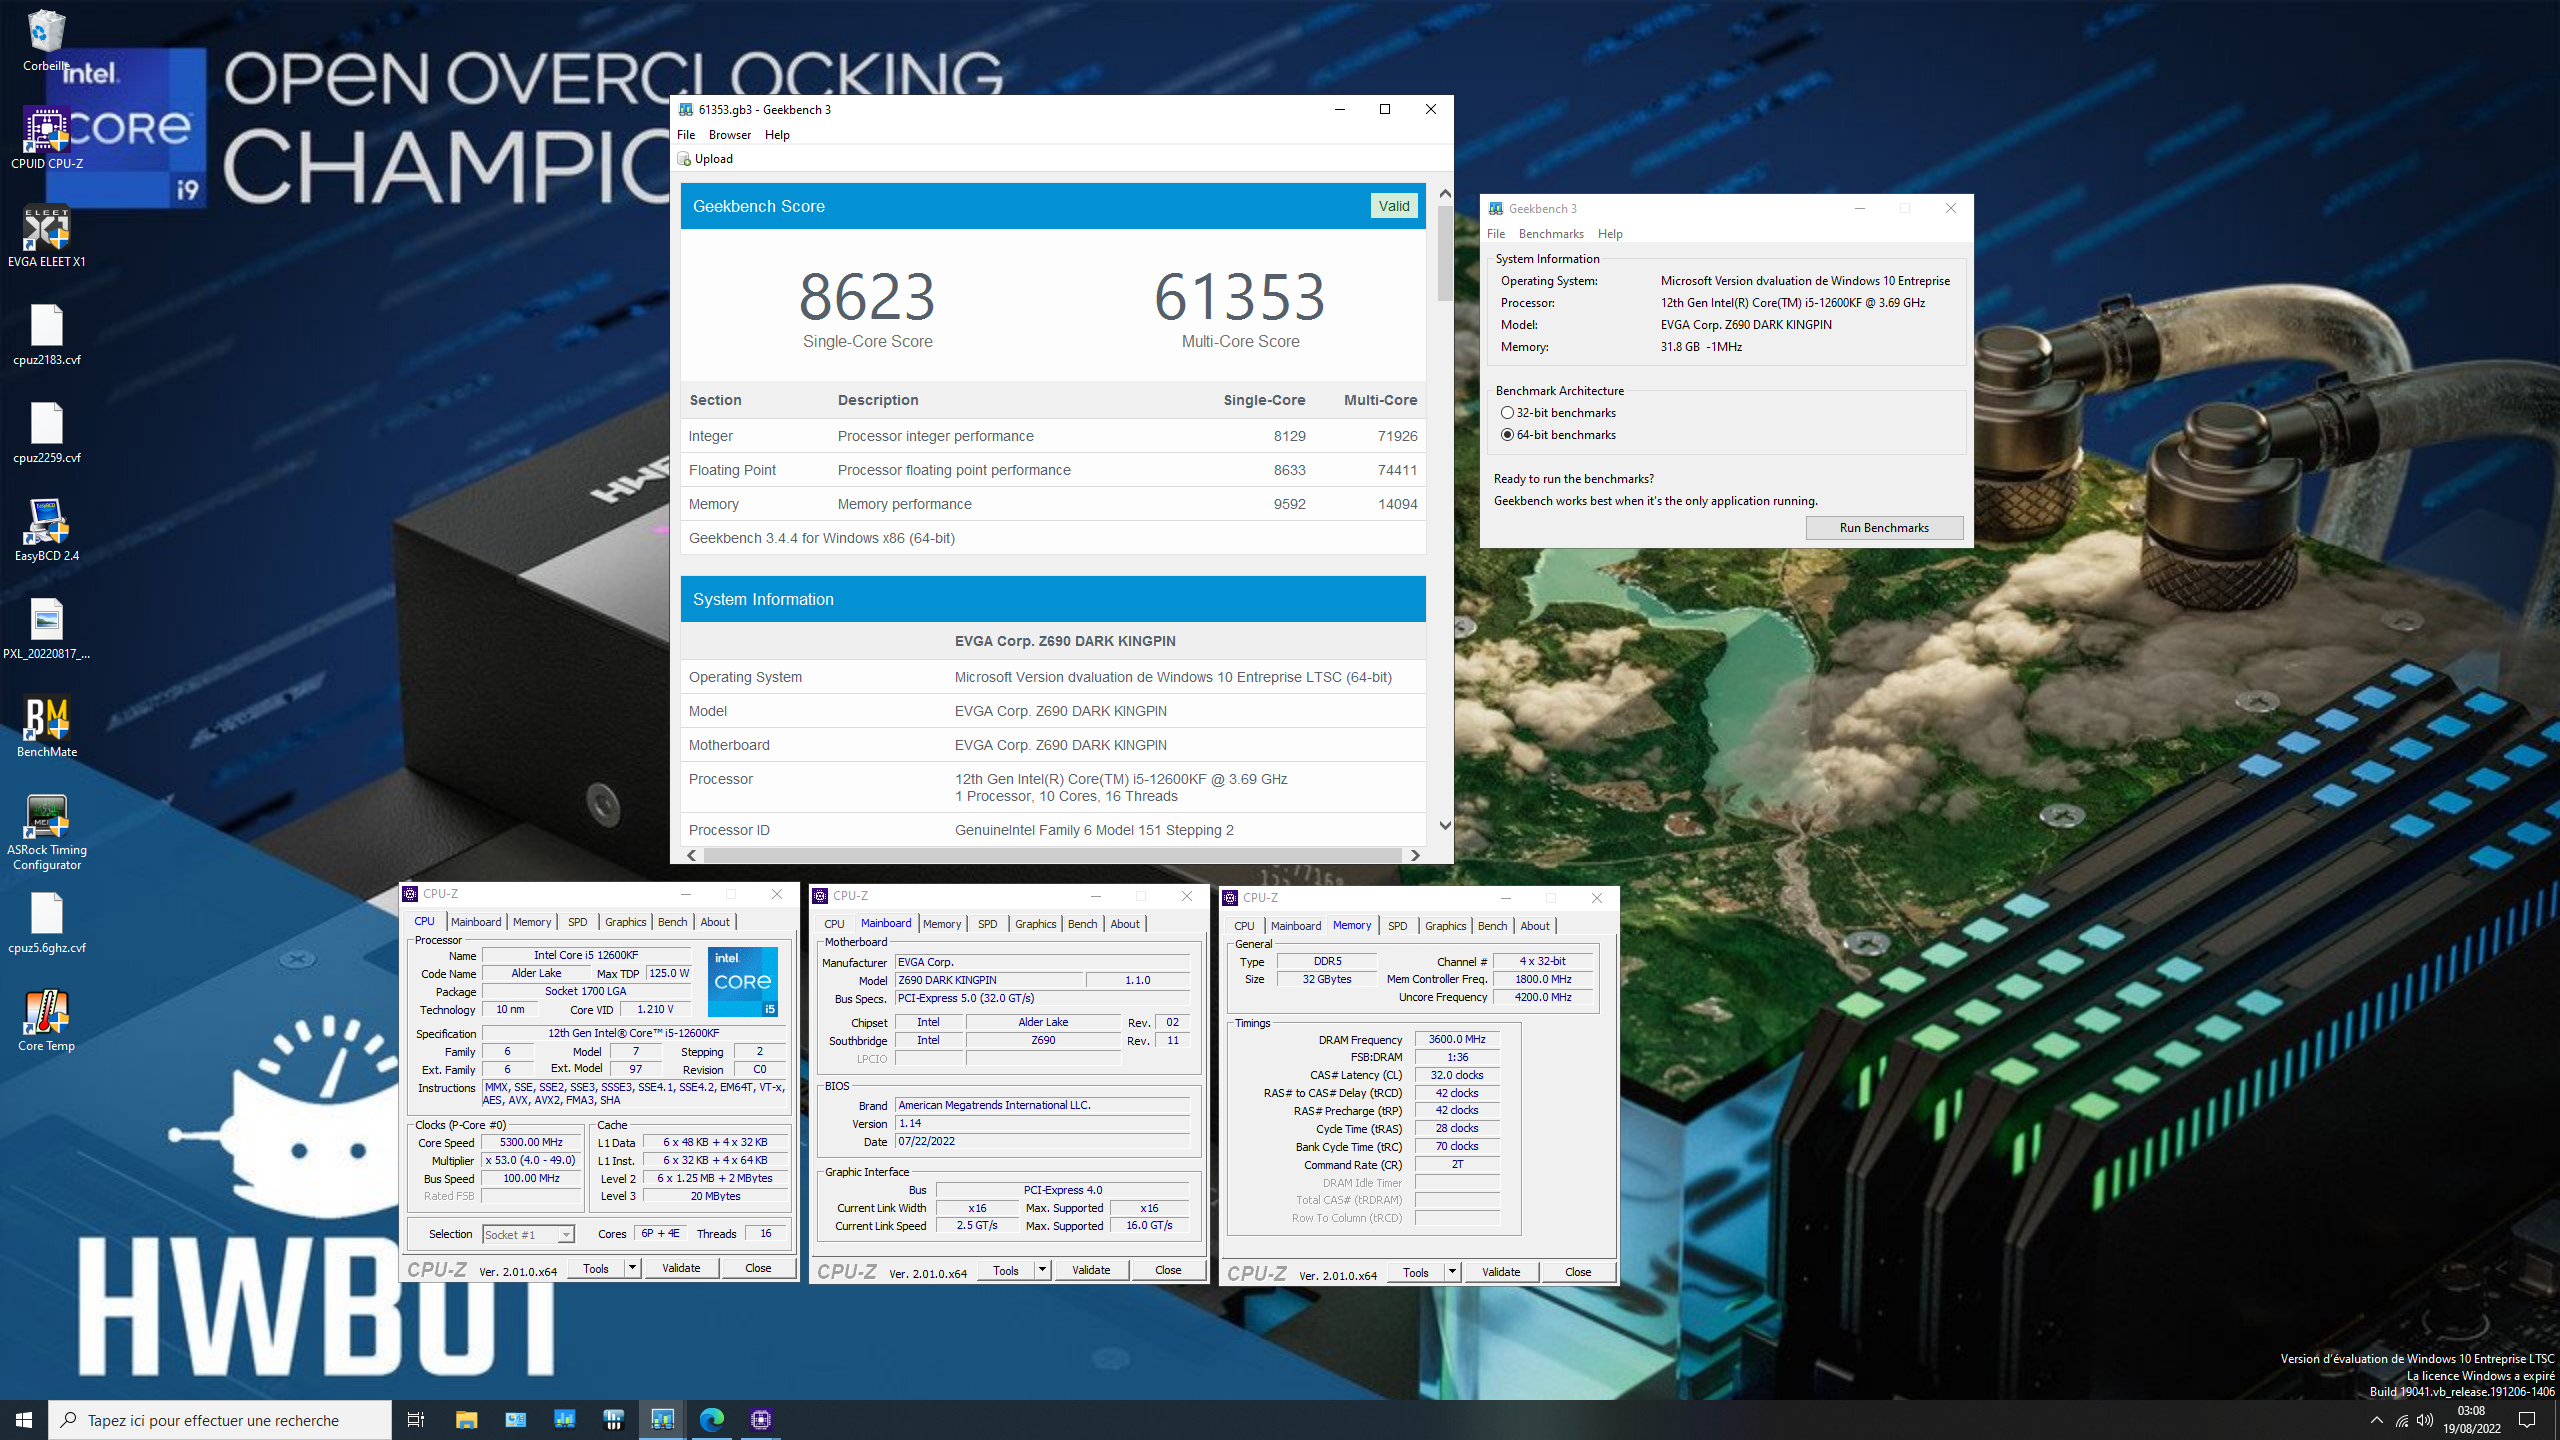Open File Explorer from the taskbar
This screenshot has width=2560, height=1440.
pos(466,1419)
